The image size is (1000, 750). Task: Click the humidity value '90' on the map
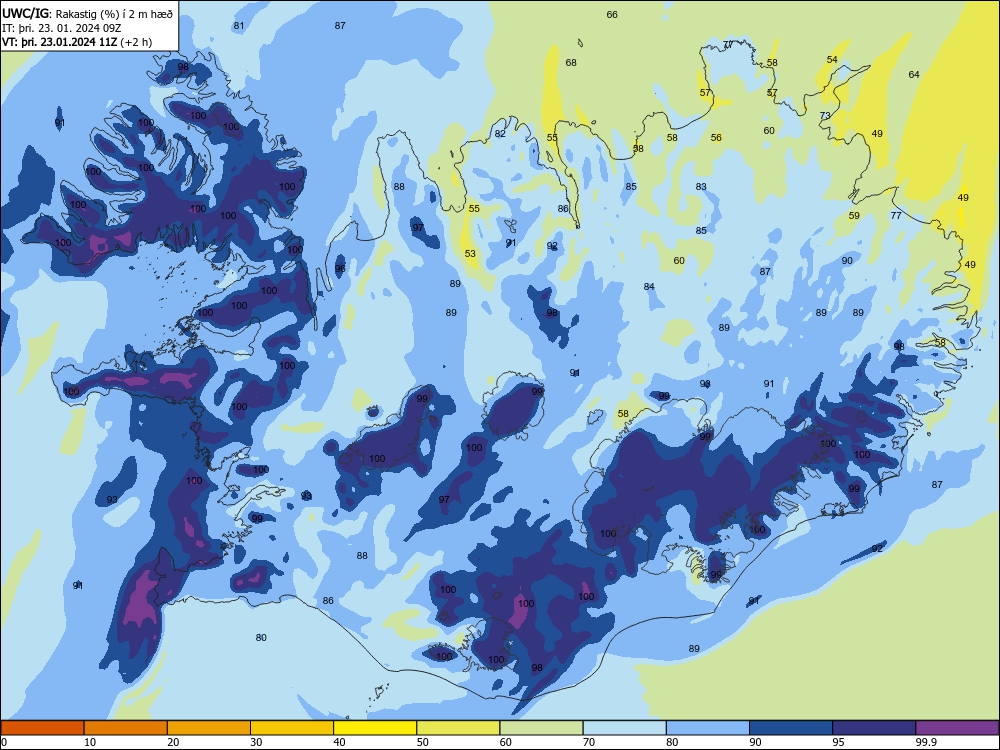tap(847, 261)
